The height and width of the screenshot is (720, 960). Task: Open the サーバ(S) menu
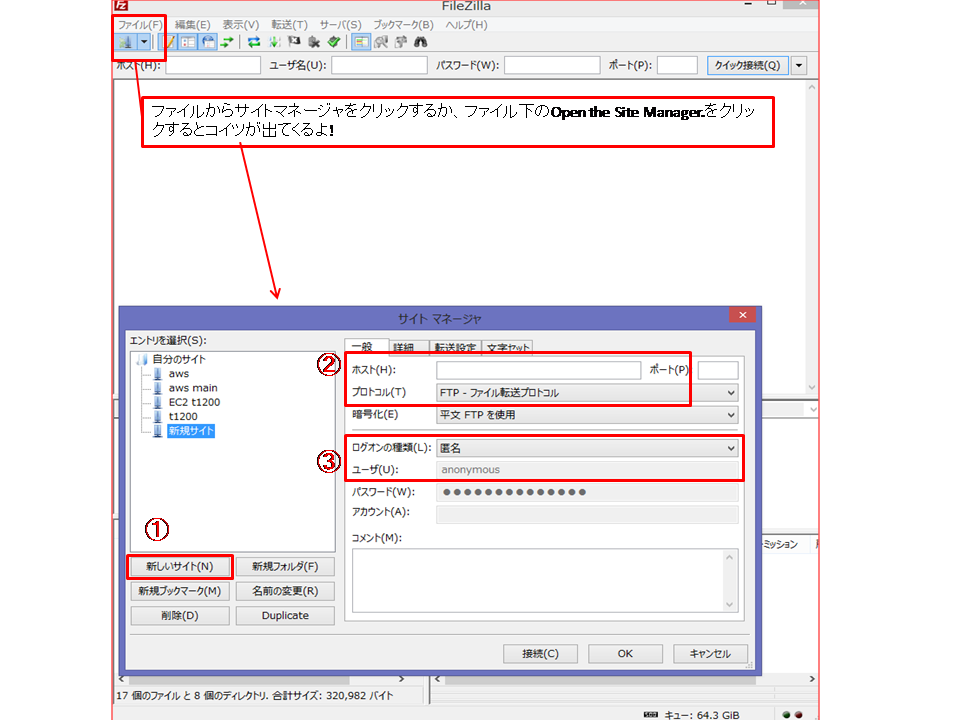pyautogui.click(x=340, y=24)
